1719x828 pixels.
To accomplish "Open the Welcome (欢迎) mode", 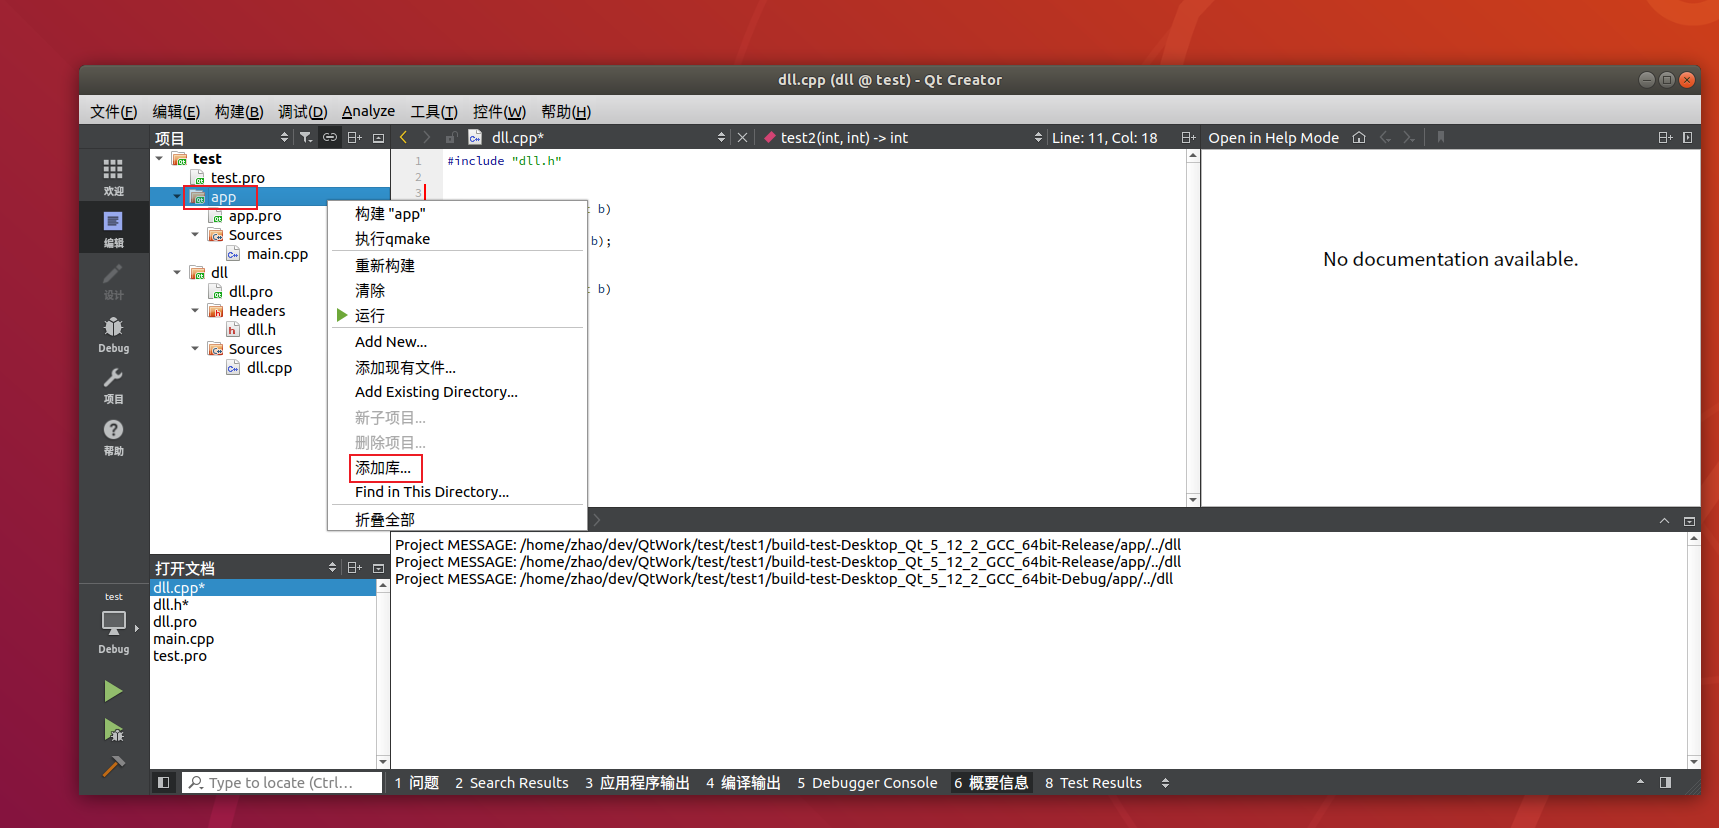I will (113, 176).
